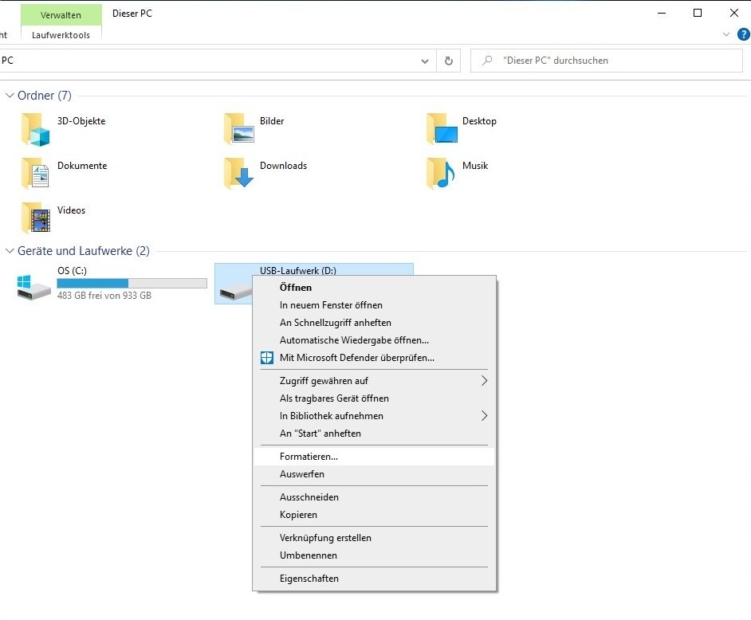Click the search magnifier icon

coord(487,60)
